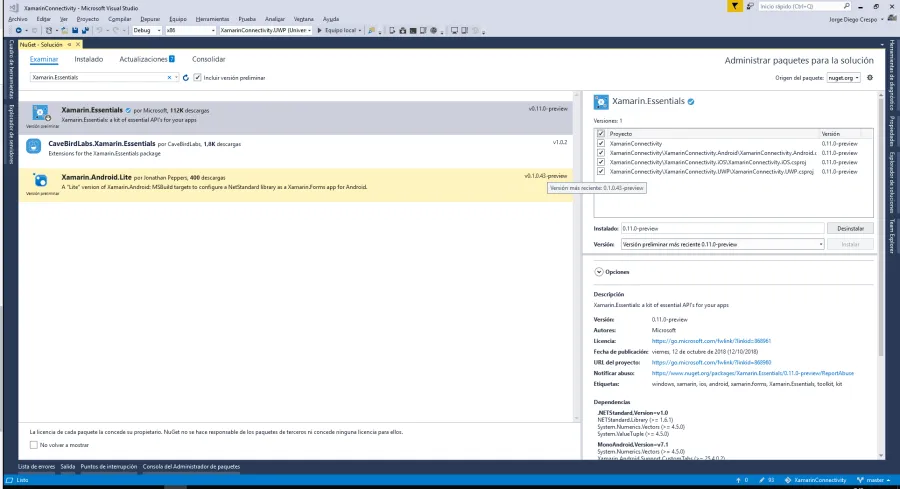Image resolution: width=900 pixels, height=489 pixels.
Task: Click the New Project toolbar icon
Action: pyautogui.click(x=49, y=30)
